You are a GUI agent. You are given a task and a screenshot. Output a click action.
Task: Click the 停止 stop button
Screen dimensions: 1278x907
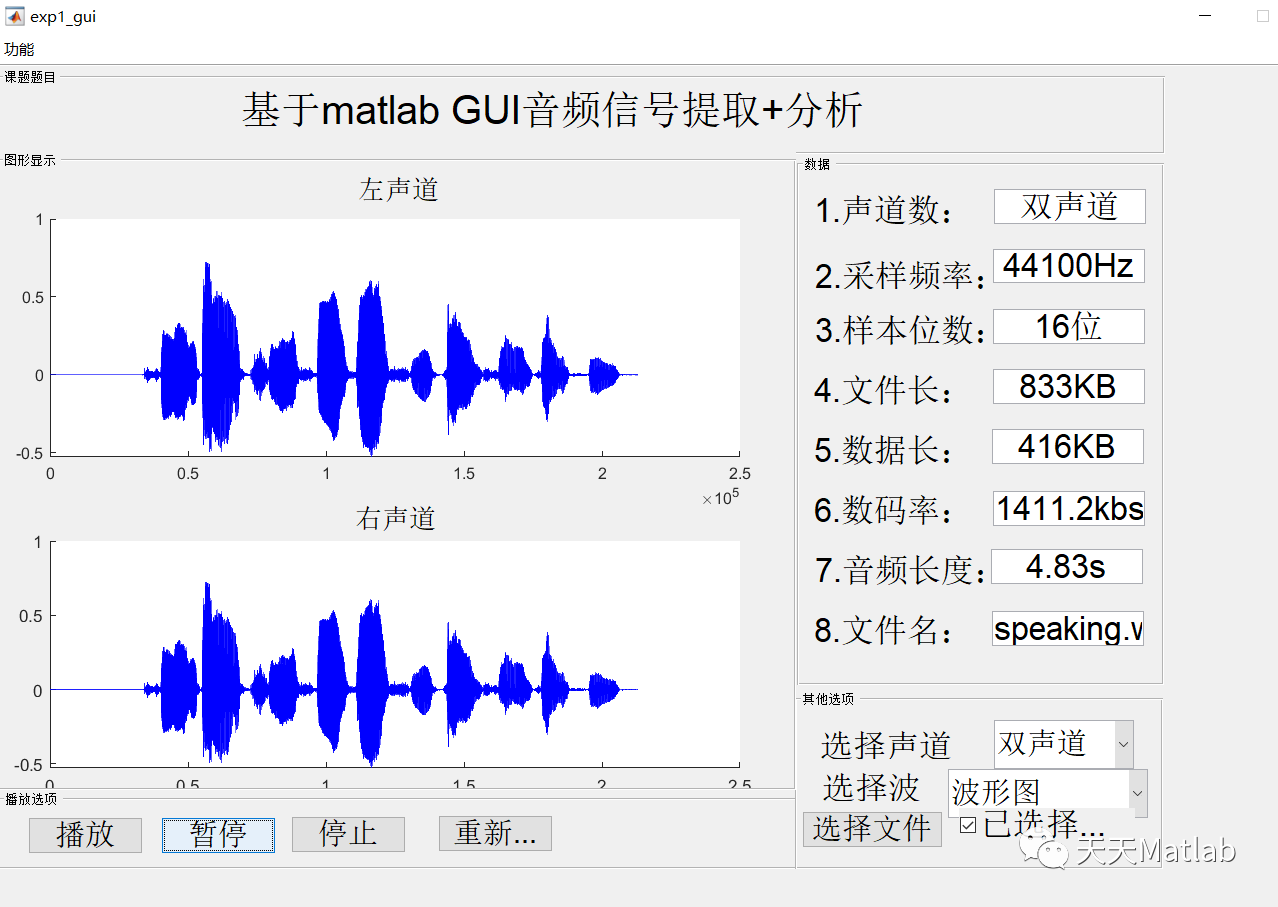click(x=348, y=834)
